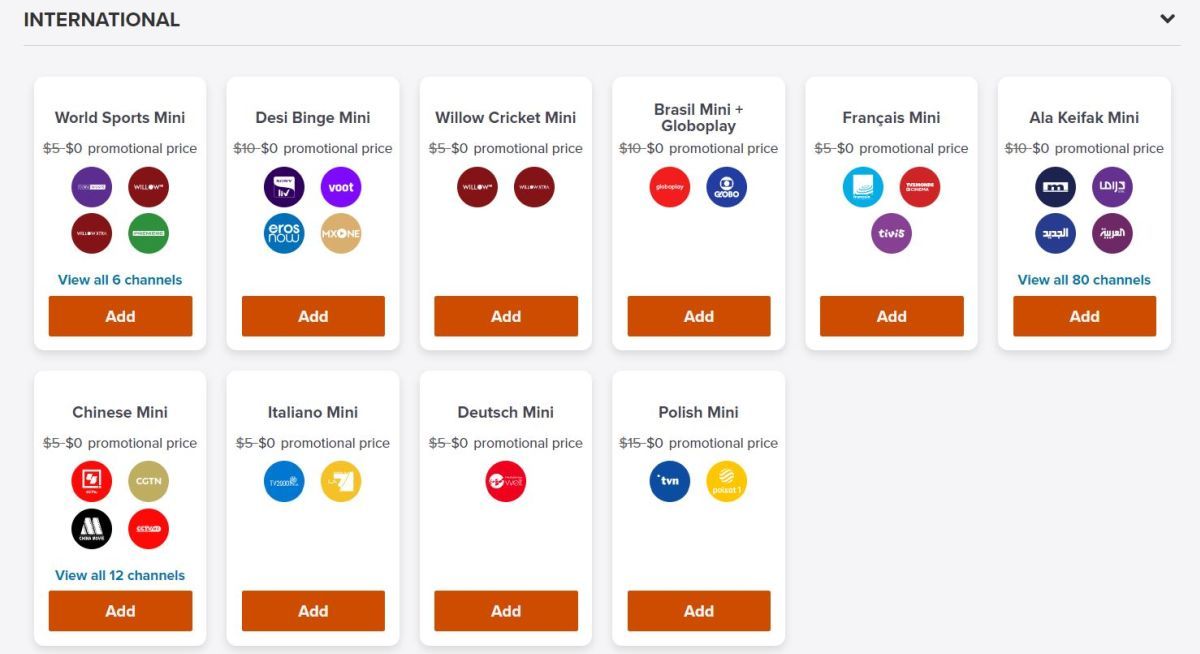Screen dimensions: 1200x654
Task: Click the Eros Now channel icon
Action: point(284,233)
